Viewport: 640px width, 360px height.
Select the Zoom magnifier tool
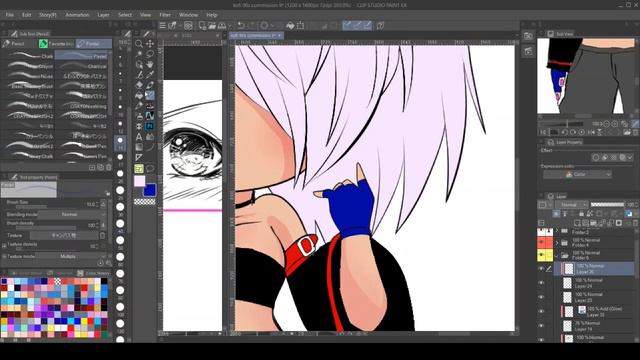(139, 44)
